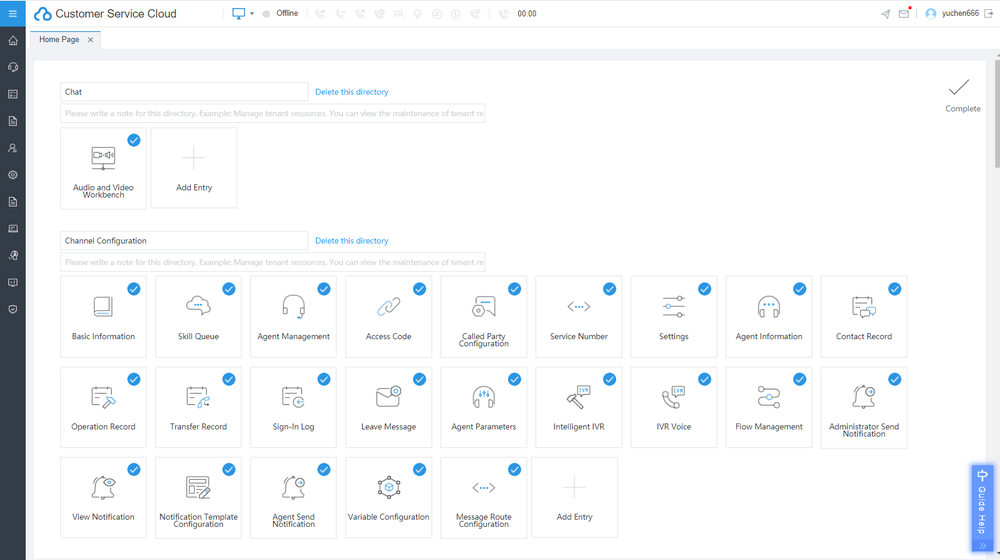This screenshot has width=1000, height=560.
Task: Click the Complete checkmark button
Action: coord(962,96)
